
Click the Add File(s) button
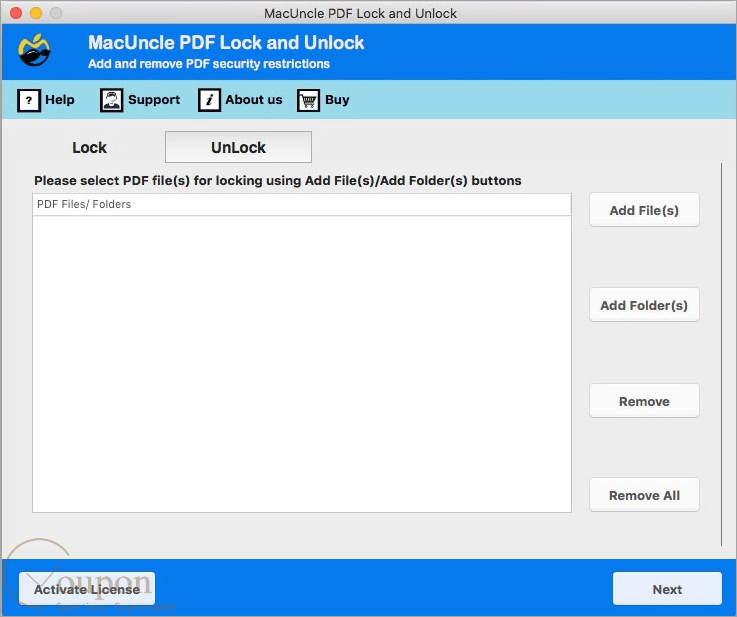pyautogui.click(x=644, y=210)
